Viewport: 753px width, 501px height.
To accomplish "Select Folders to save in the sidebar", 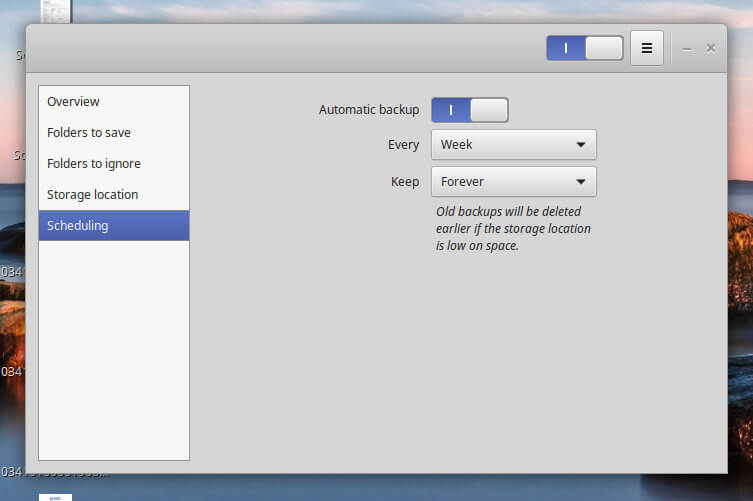I will click(x=113, y=133).
